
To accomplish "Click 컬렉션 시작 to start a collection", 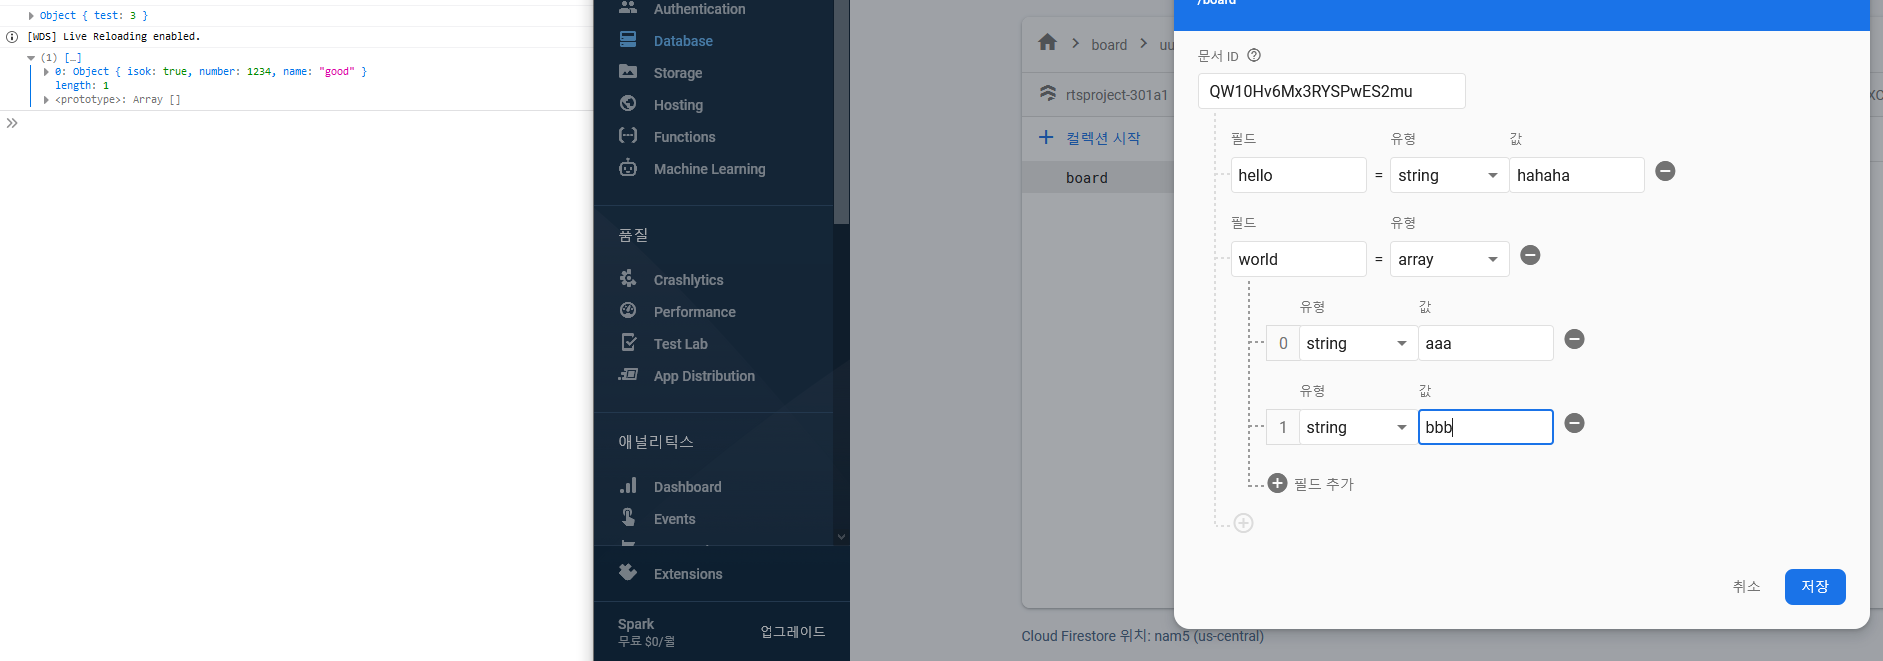I will pyautogui.click(x=1103, y=138).
